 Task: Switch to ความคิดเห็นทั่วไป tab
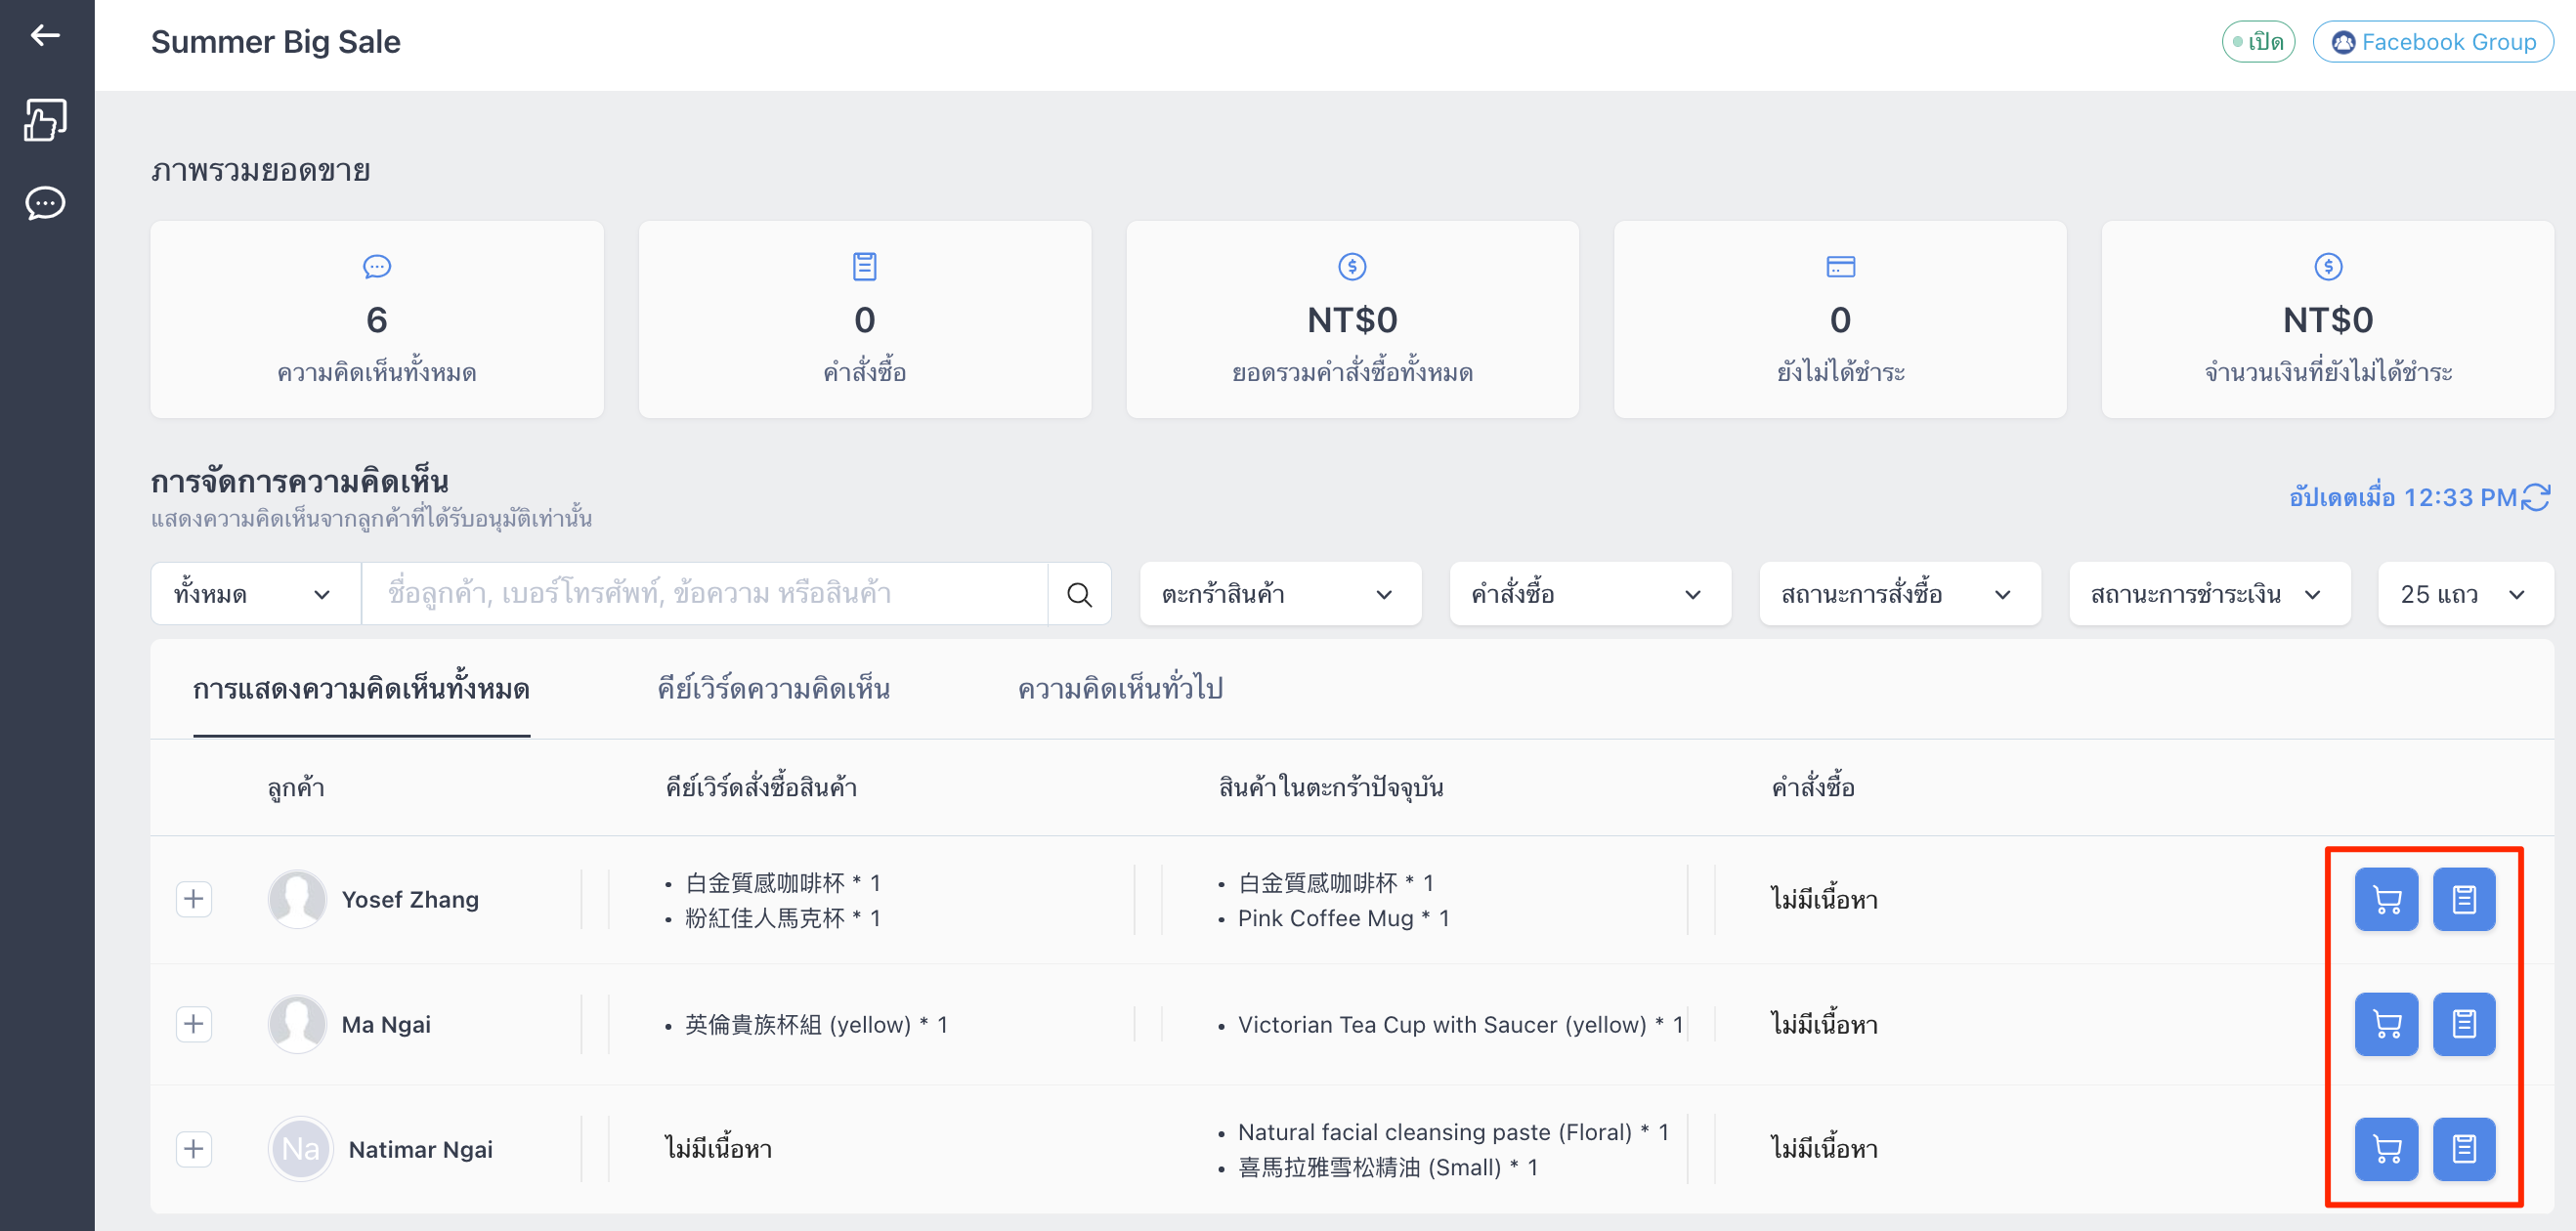point(1120,689)
